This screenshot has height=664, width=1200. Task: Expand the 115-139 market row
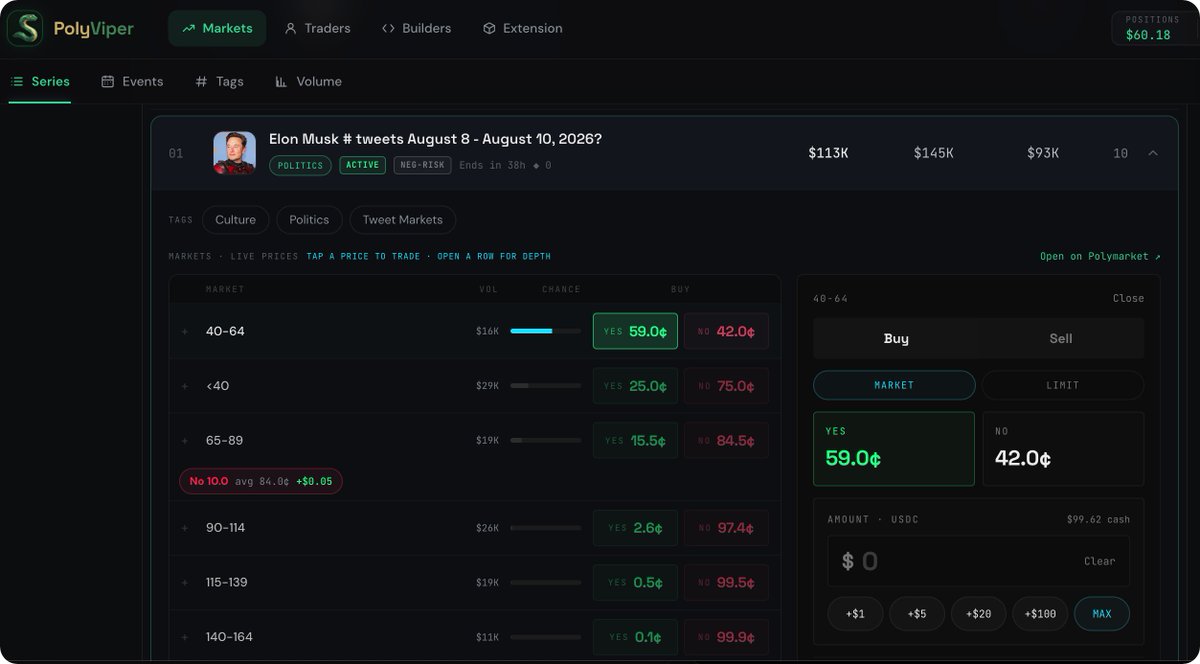point(184,582)
